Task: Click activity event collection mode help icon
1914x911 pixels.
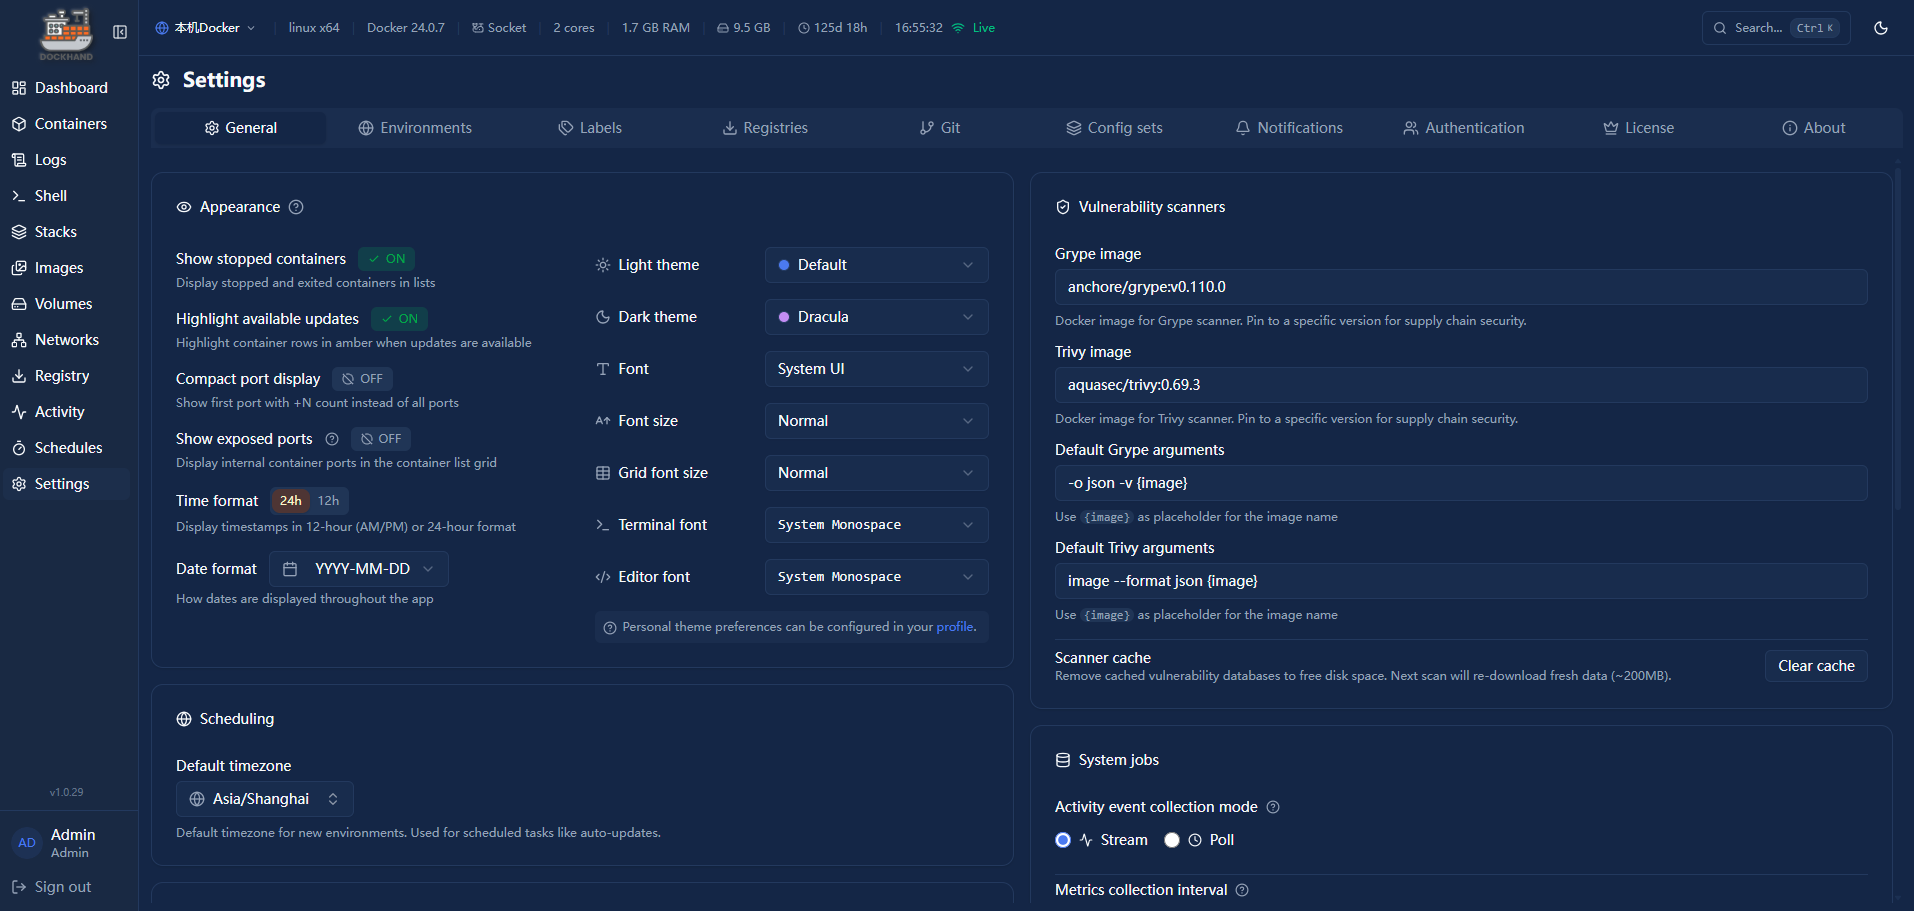Action: (x=1273, y=807)
